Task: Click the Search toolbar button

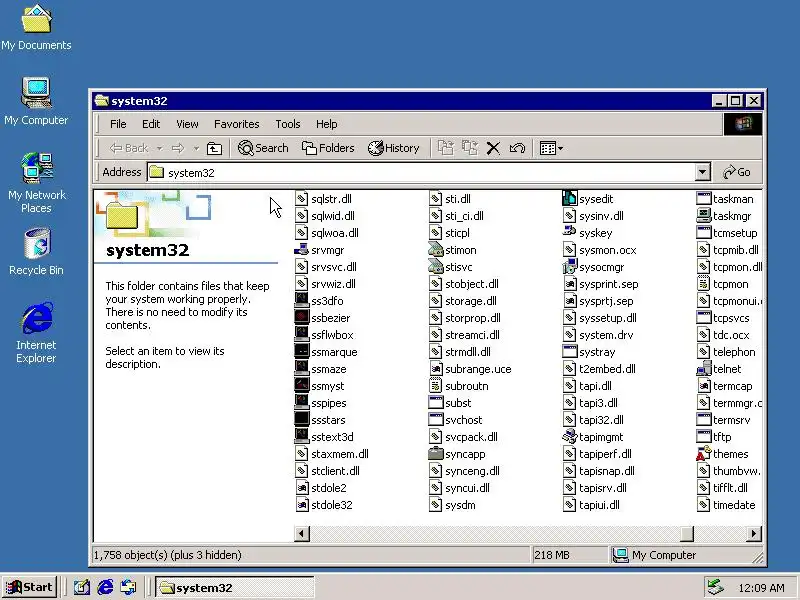Action: (263, 148)
